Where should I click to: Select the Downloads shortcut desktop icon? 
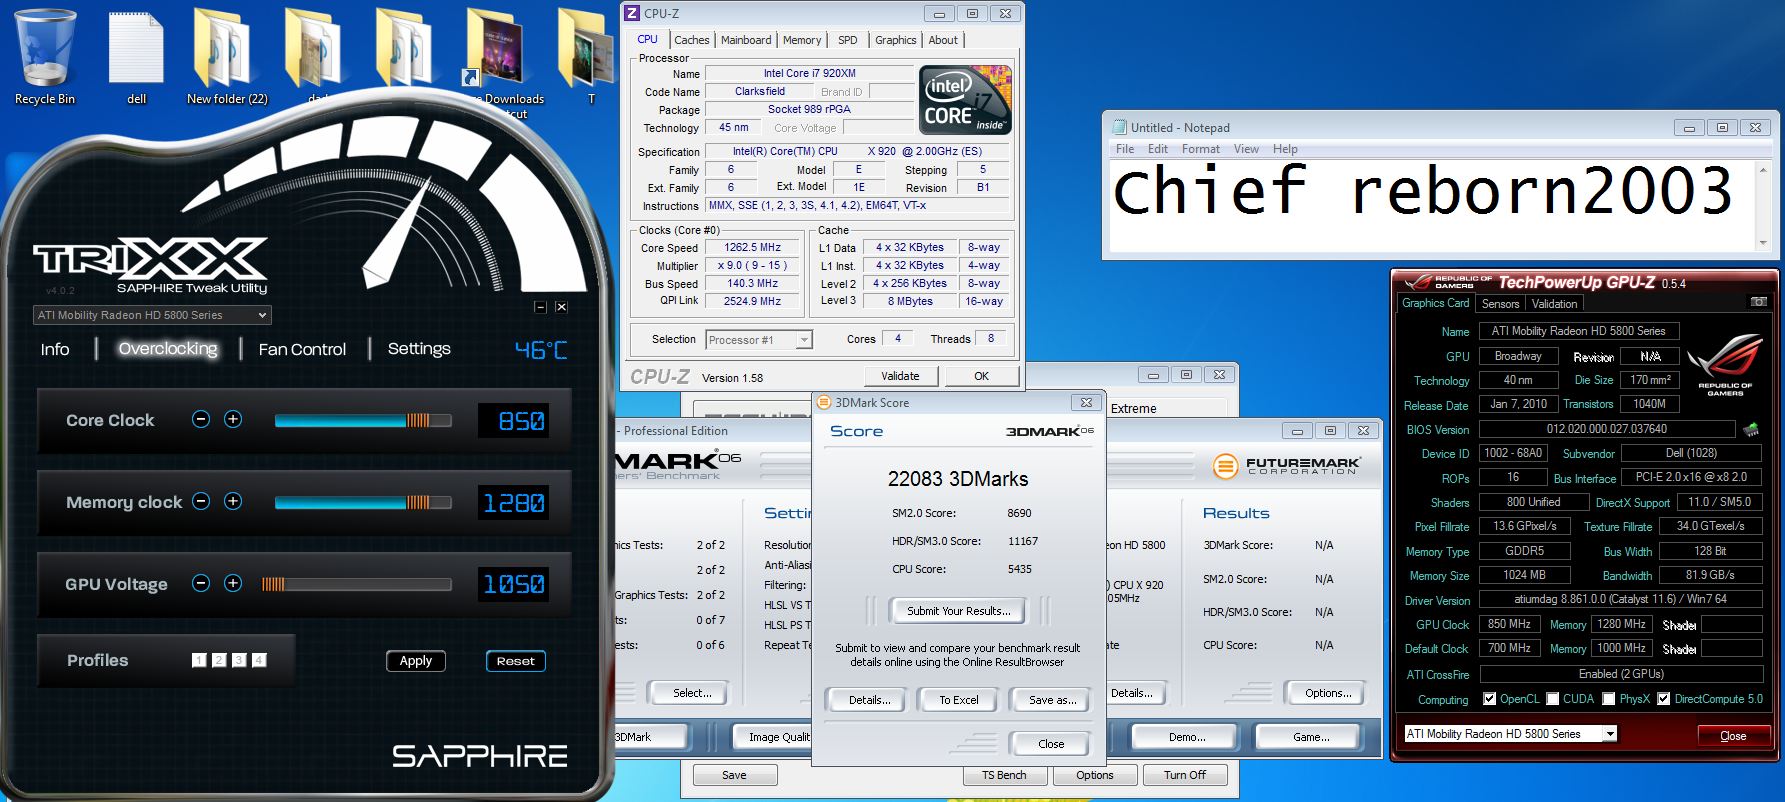coord(503,60)
